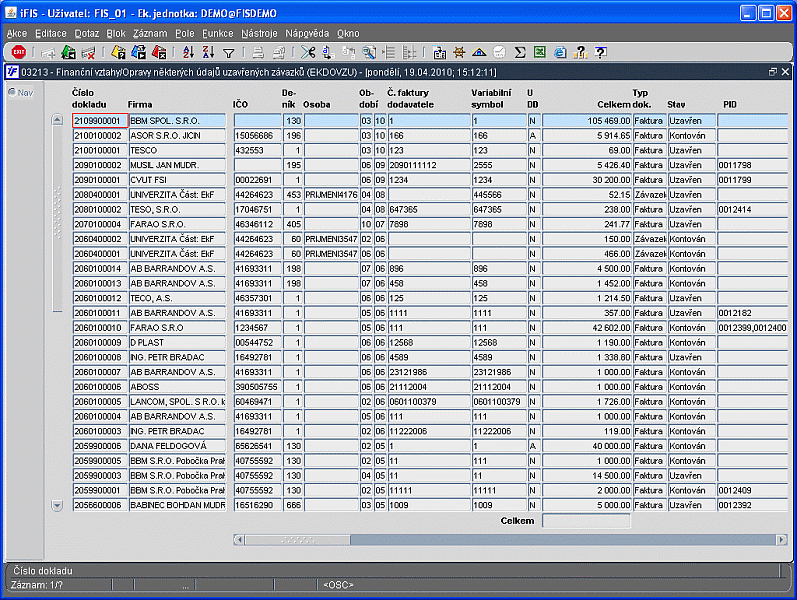Click the Celkem total field
The height and width of the screenshot is (600, 797).
point(586,521)
